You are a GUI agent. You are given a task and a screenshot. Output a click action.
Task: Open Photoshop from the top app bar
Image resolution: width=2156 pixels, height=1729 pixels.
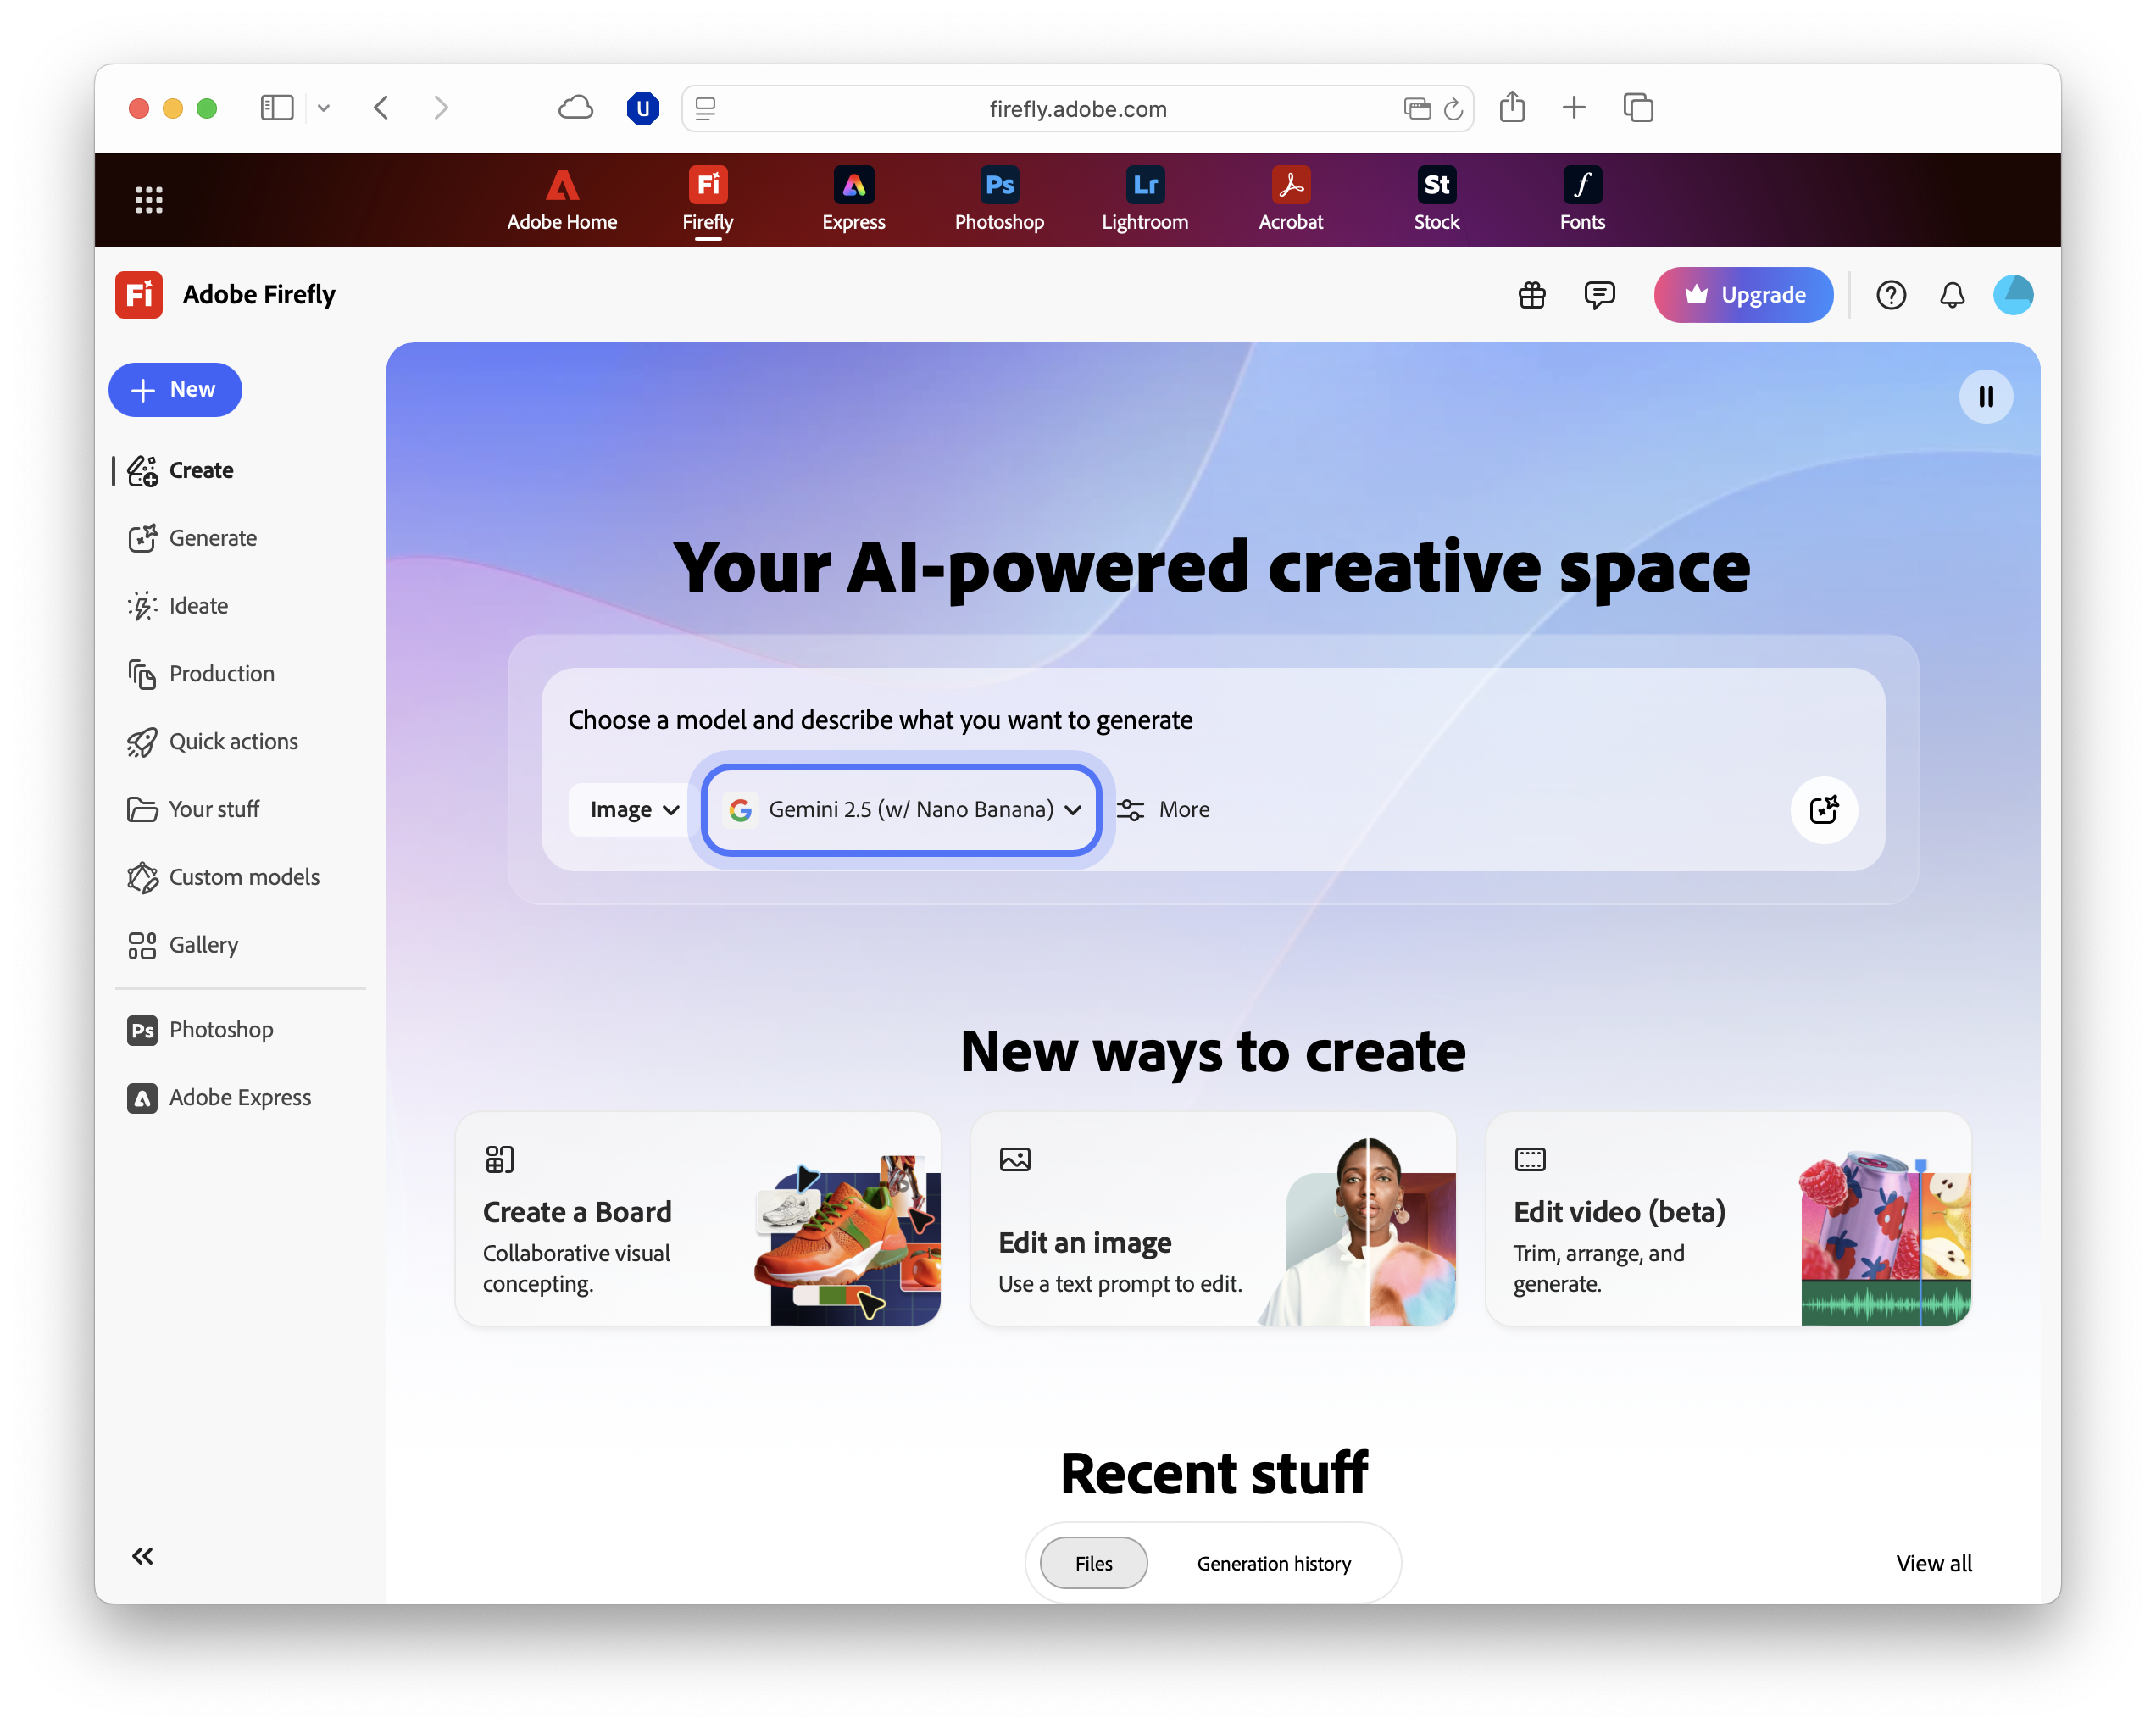pyautogui.click(x=998, y=199)
